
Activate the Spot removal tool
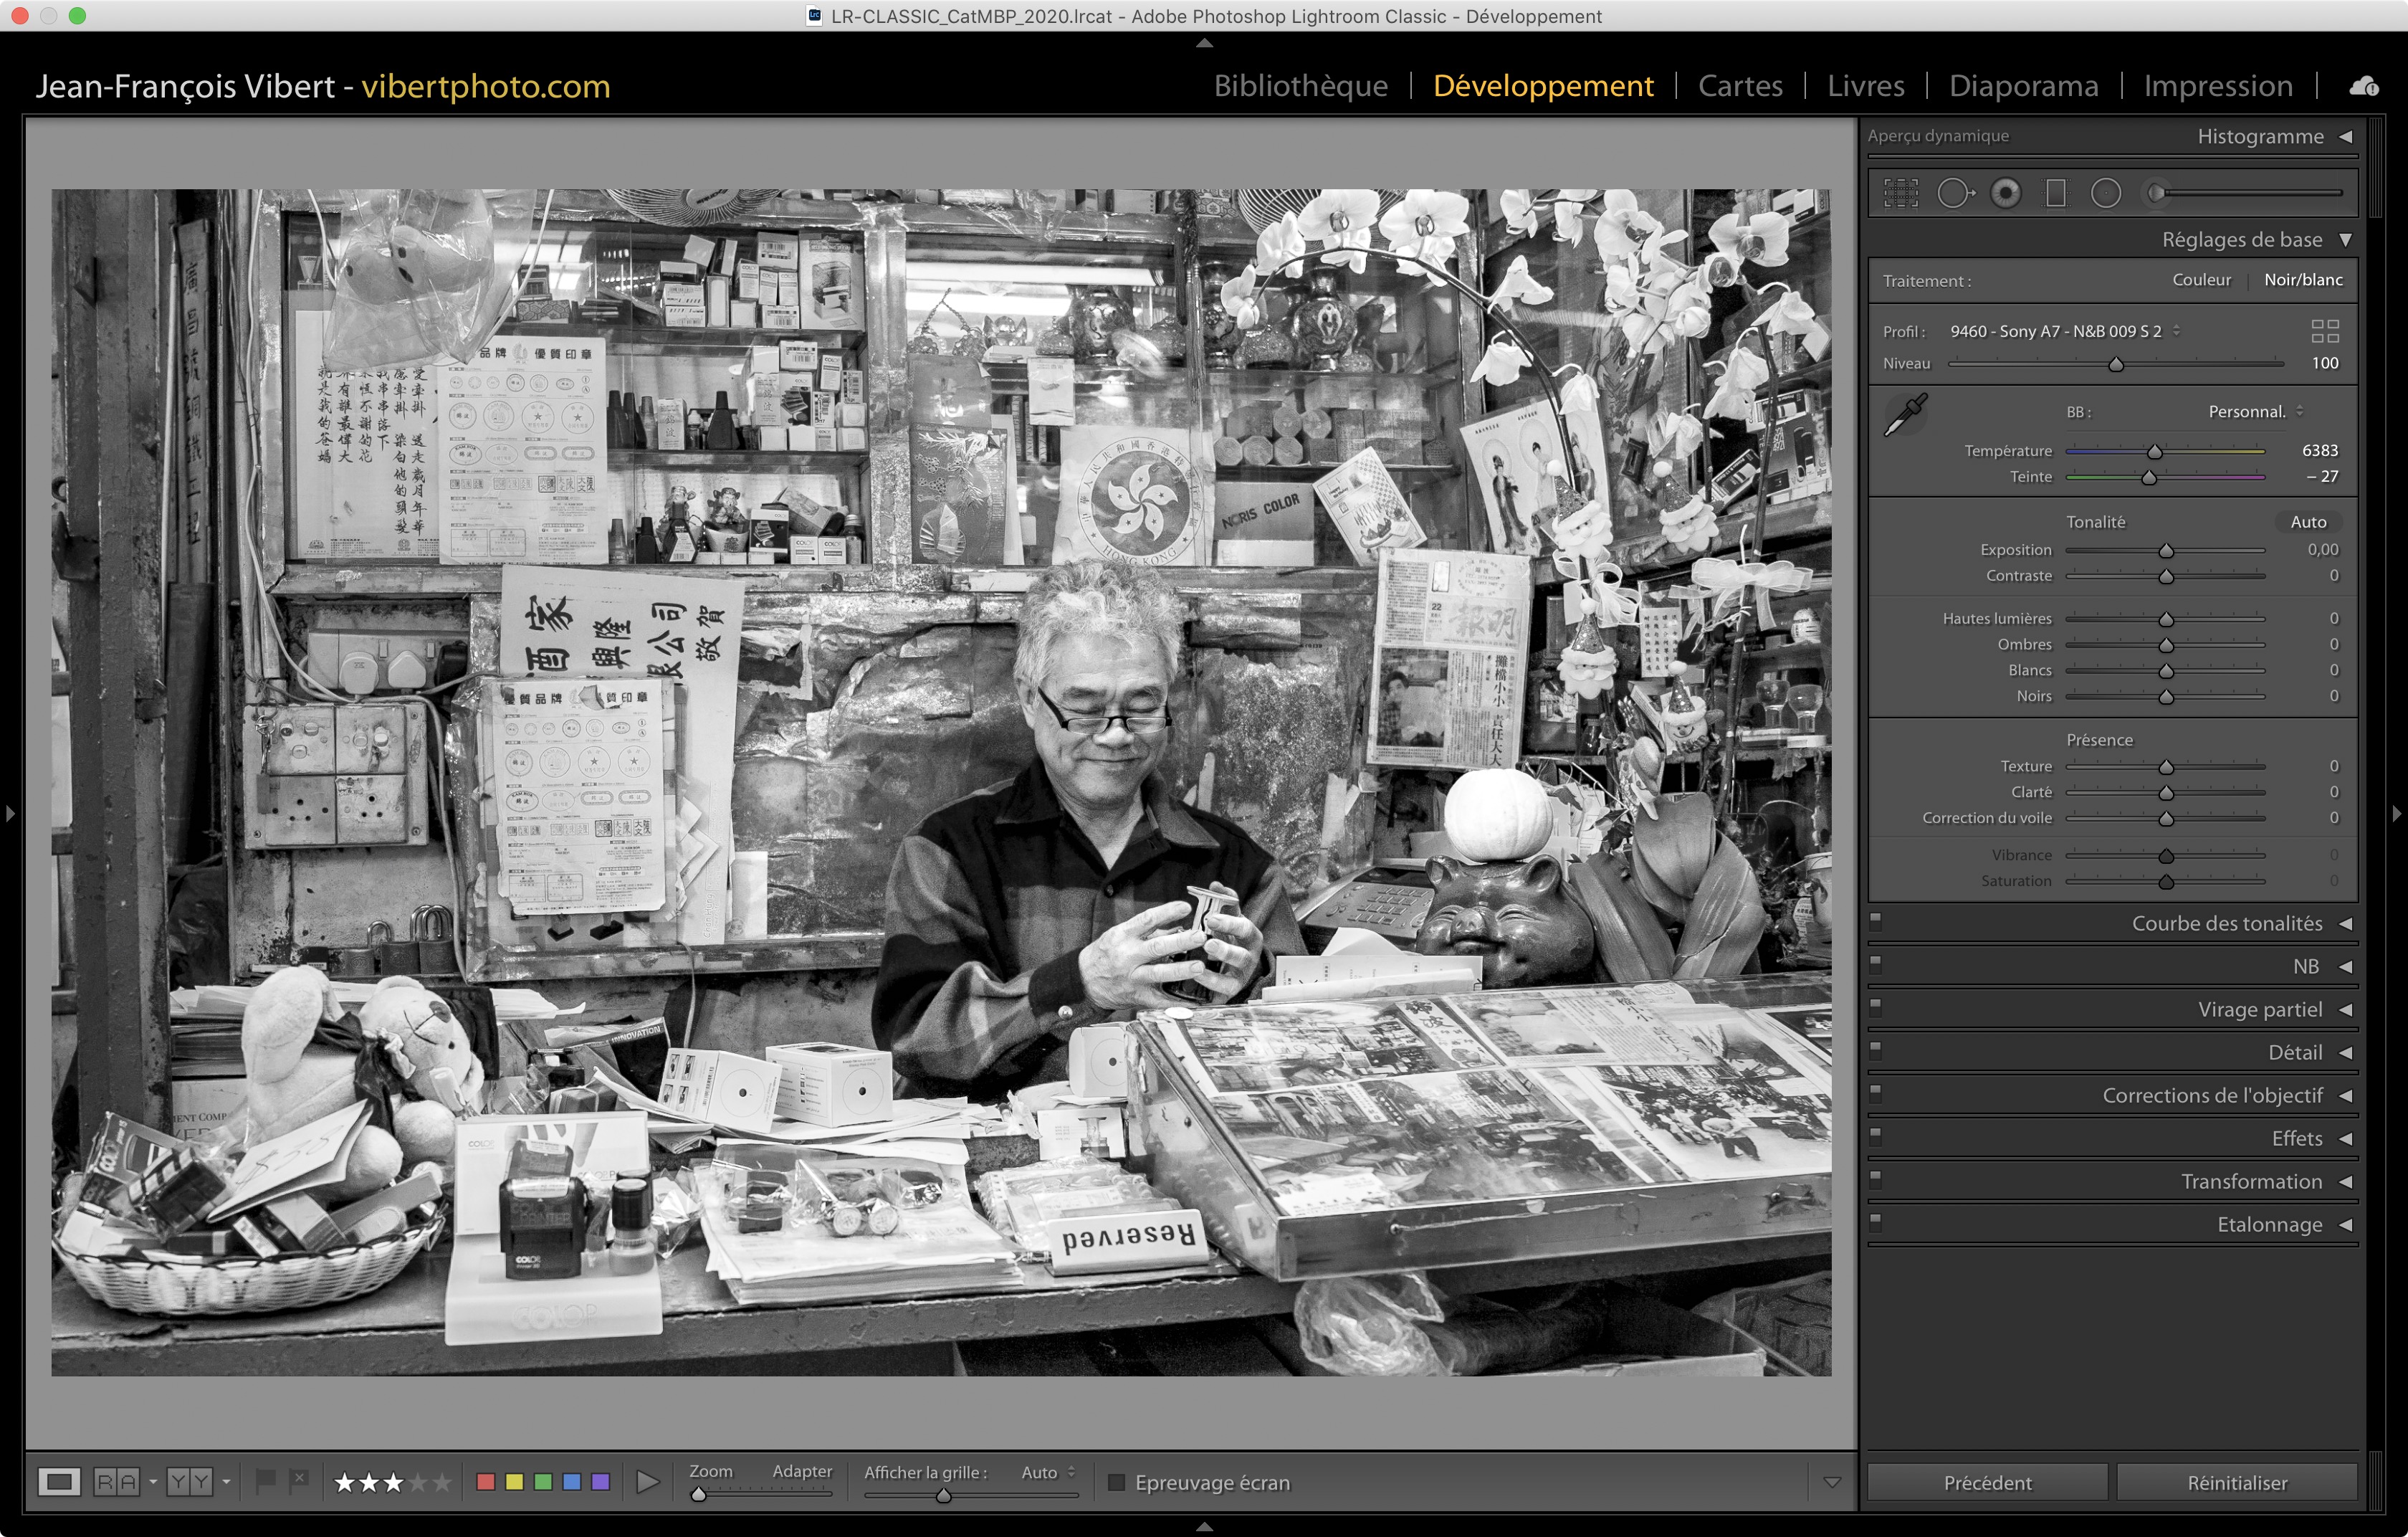1954,193
